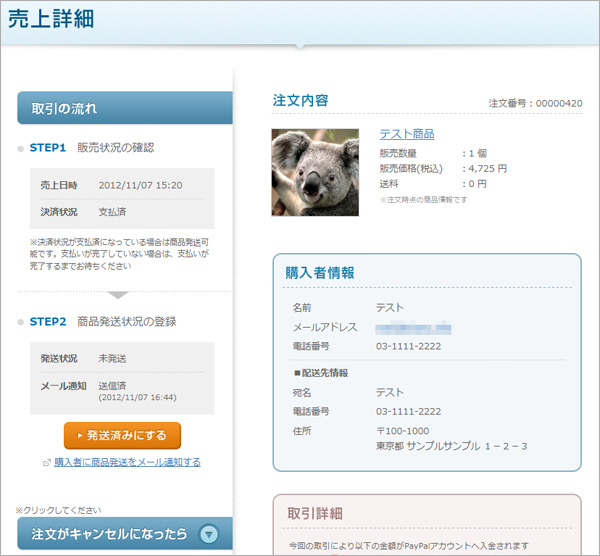Click the 購入者情報 section heading
Viewport: 600px width, 556px height.
pyautogui.click(x=319, y=272)
